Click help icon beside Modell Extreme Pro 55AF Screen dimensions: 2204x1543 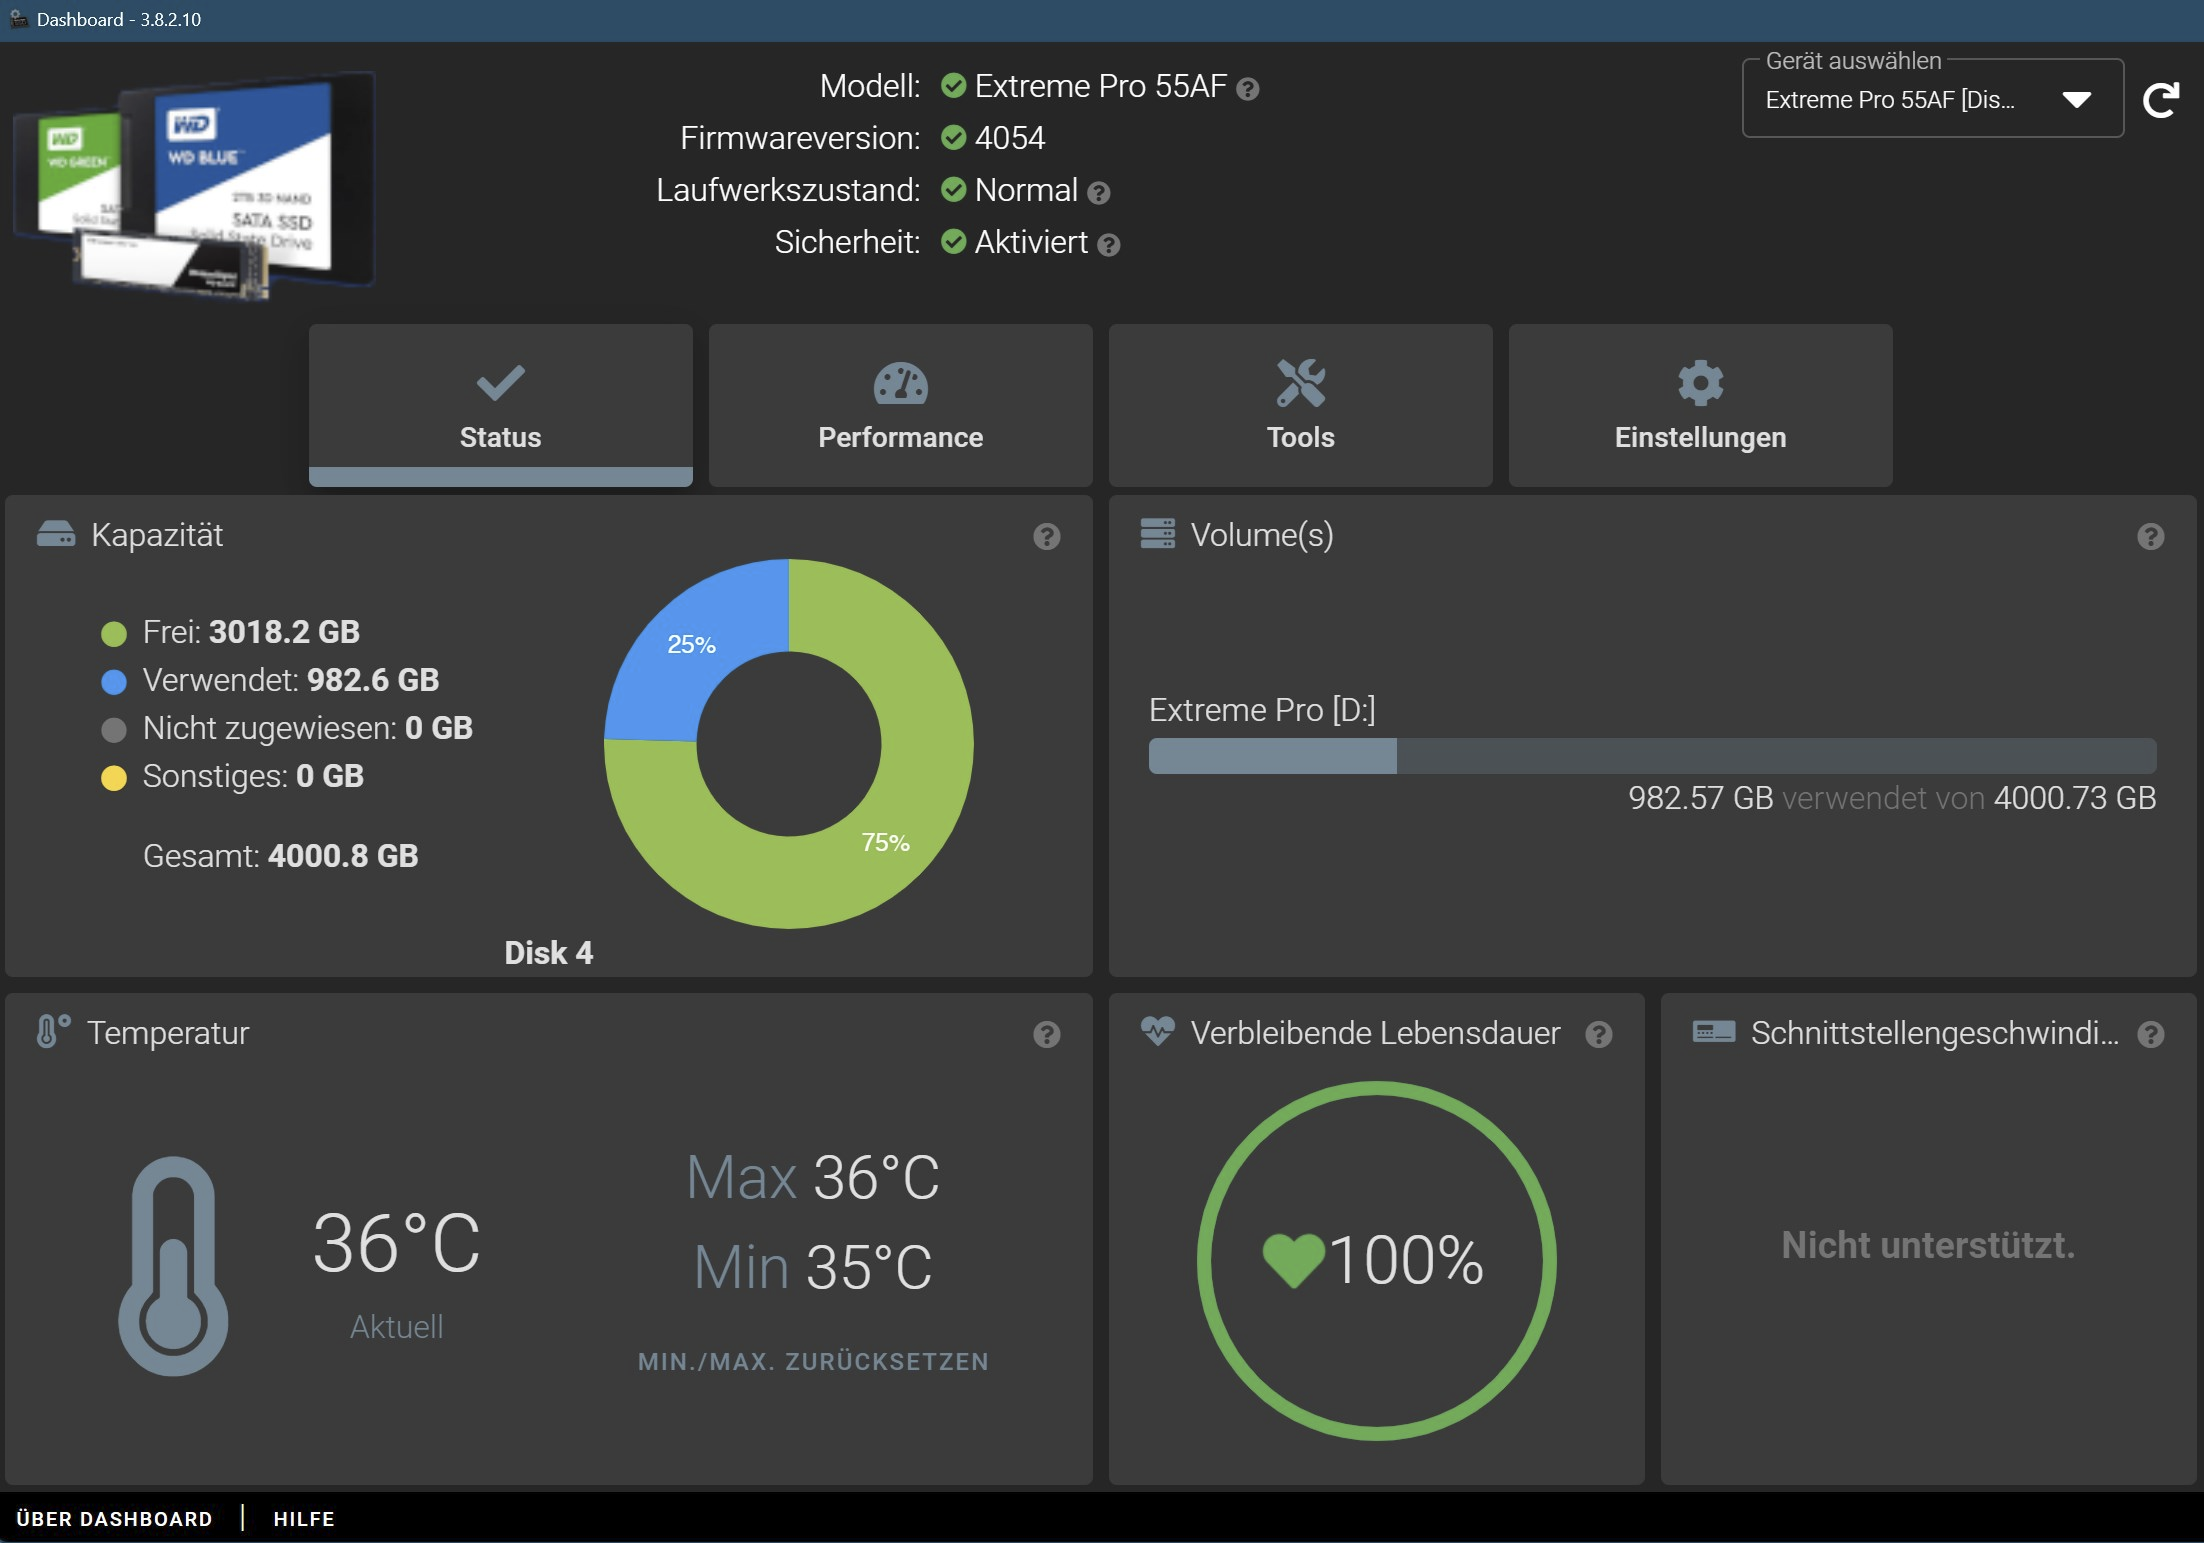(1247, 89)
